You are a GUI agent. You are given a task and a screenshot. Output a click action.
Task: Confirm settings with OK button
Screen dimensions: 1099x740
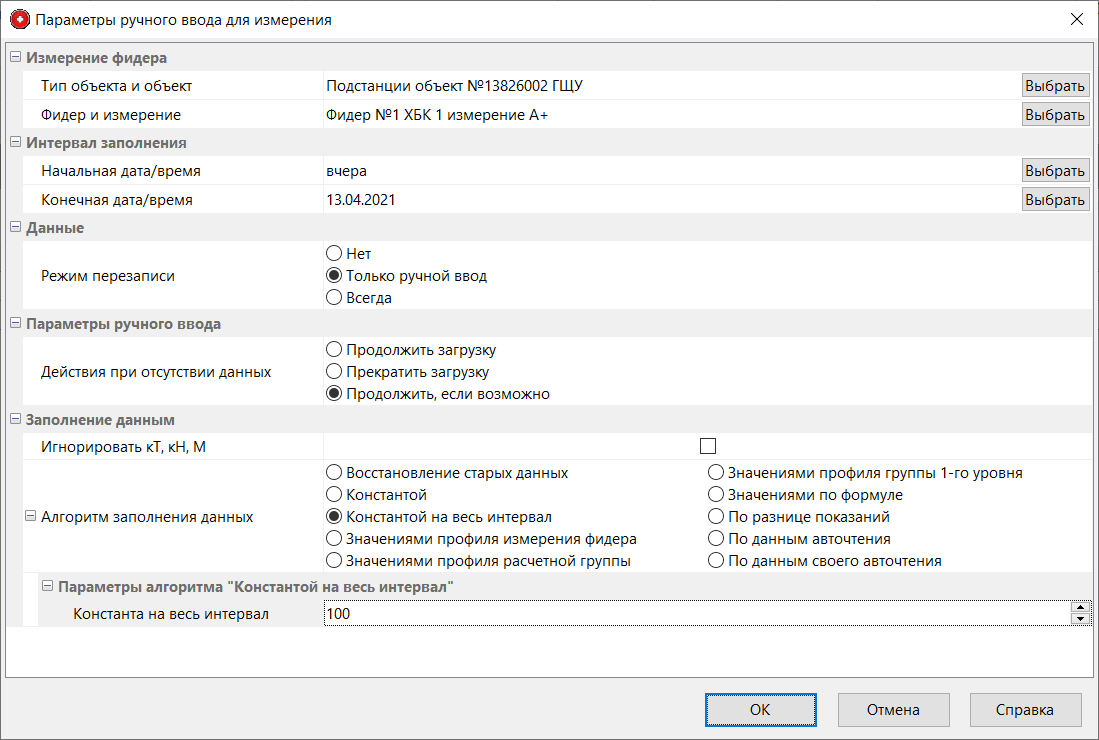tap(760, 710)
